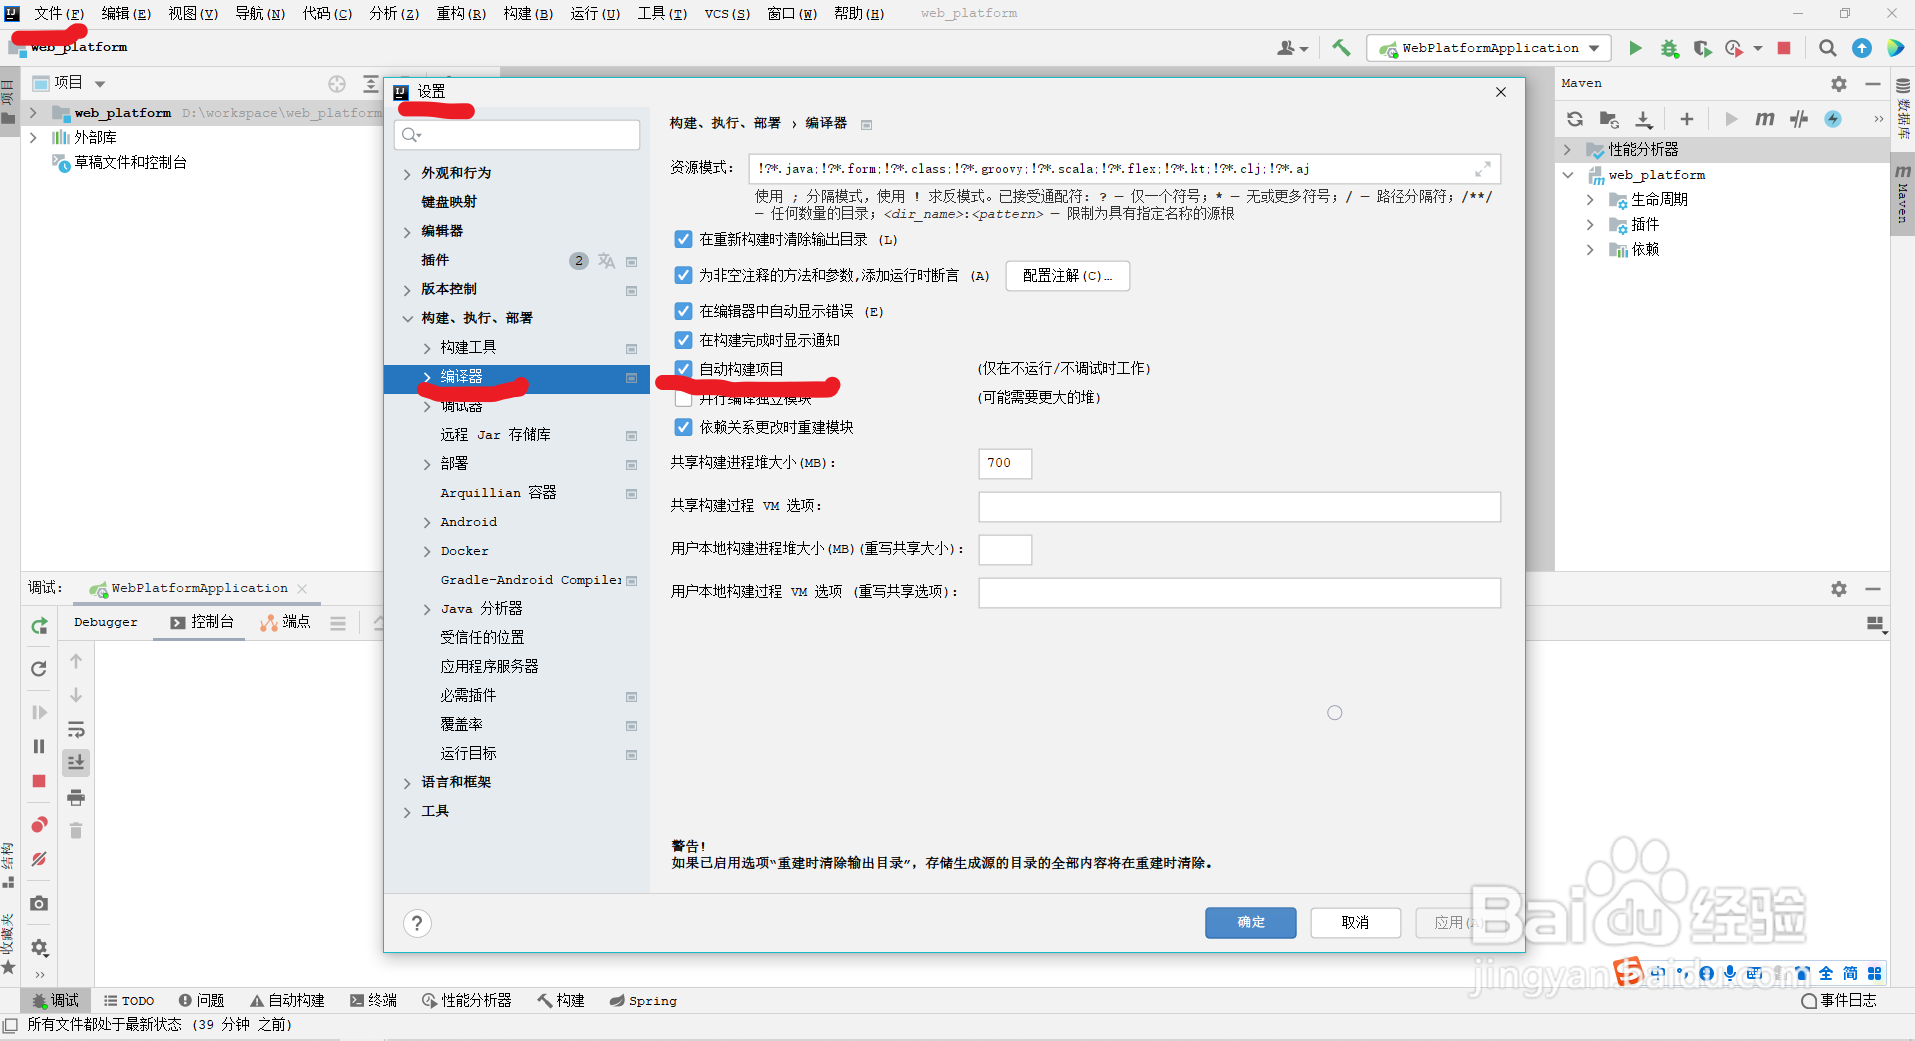Print console output with the printer icon
This screenshot has width=1915, height=1041.
click(75, 797)
